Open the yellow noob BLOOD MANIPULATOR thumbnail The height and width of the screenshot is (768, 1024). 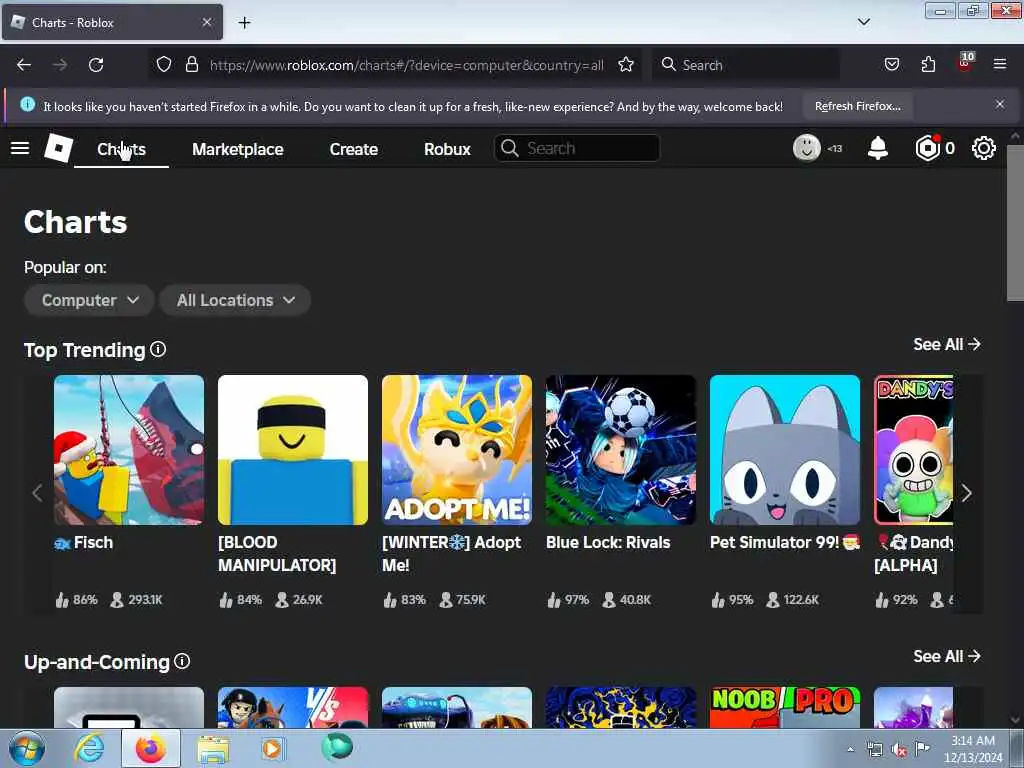click(293, 450)
